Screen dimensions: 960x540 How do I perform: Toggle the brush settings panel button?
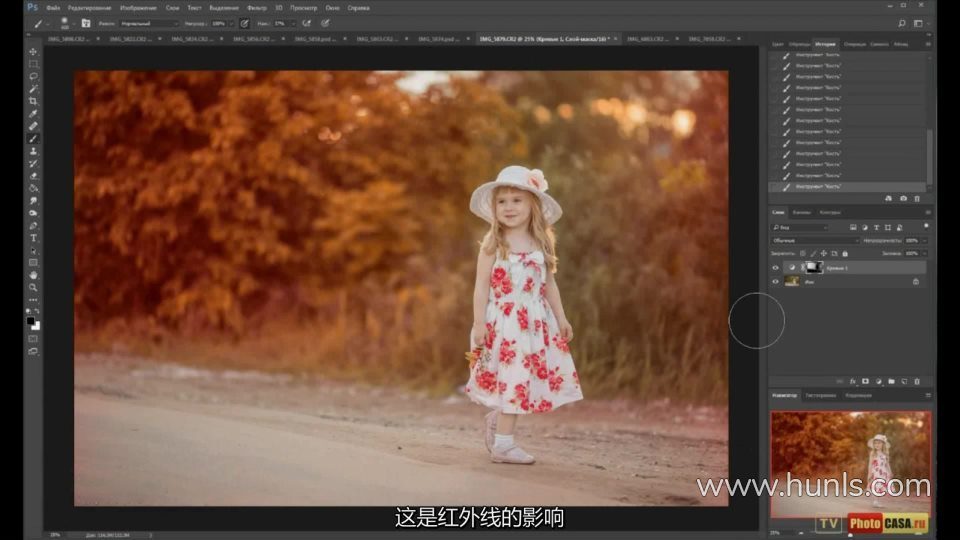[86, 23]
